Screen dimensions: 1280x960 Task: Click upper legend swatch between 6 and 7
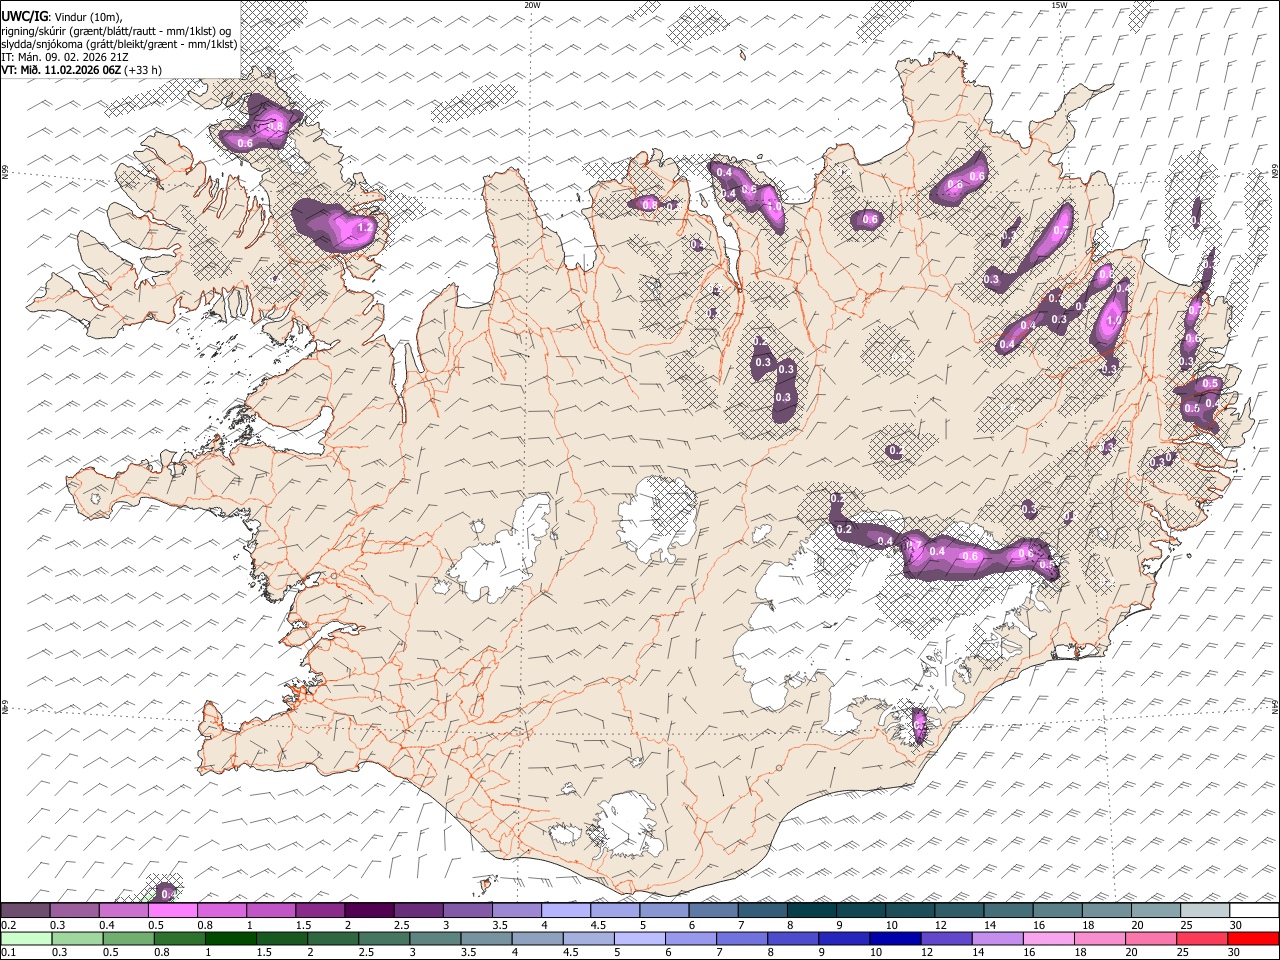click(x=714, y=910)
